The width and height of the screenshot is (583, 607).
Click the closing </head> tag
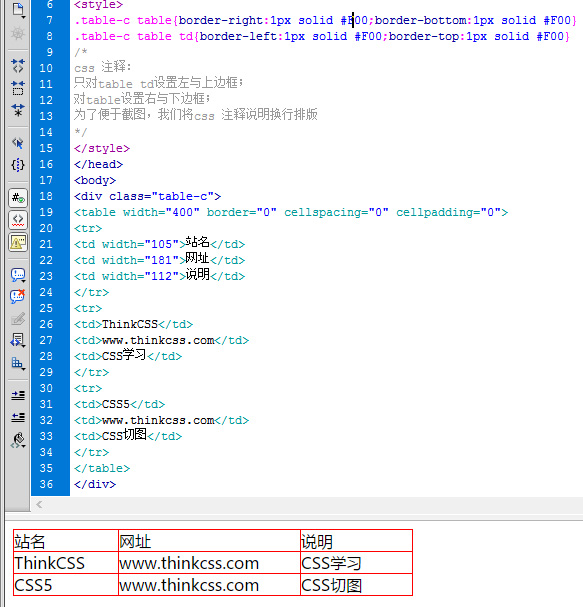(x=98, y=164)
